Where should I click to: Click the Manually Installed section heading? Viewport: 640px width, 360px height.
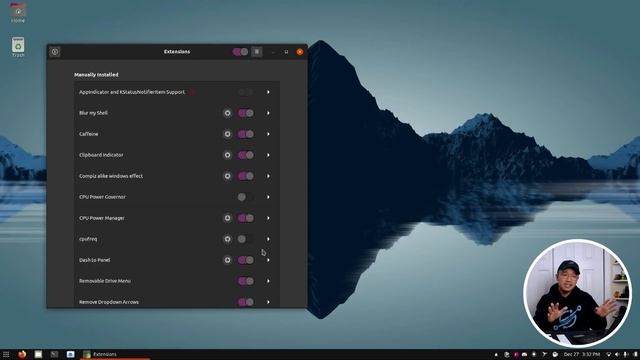[x=96, y=75]
